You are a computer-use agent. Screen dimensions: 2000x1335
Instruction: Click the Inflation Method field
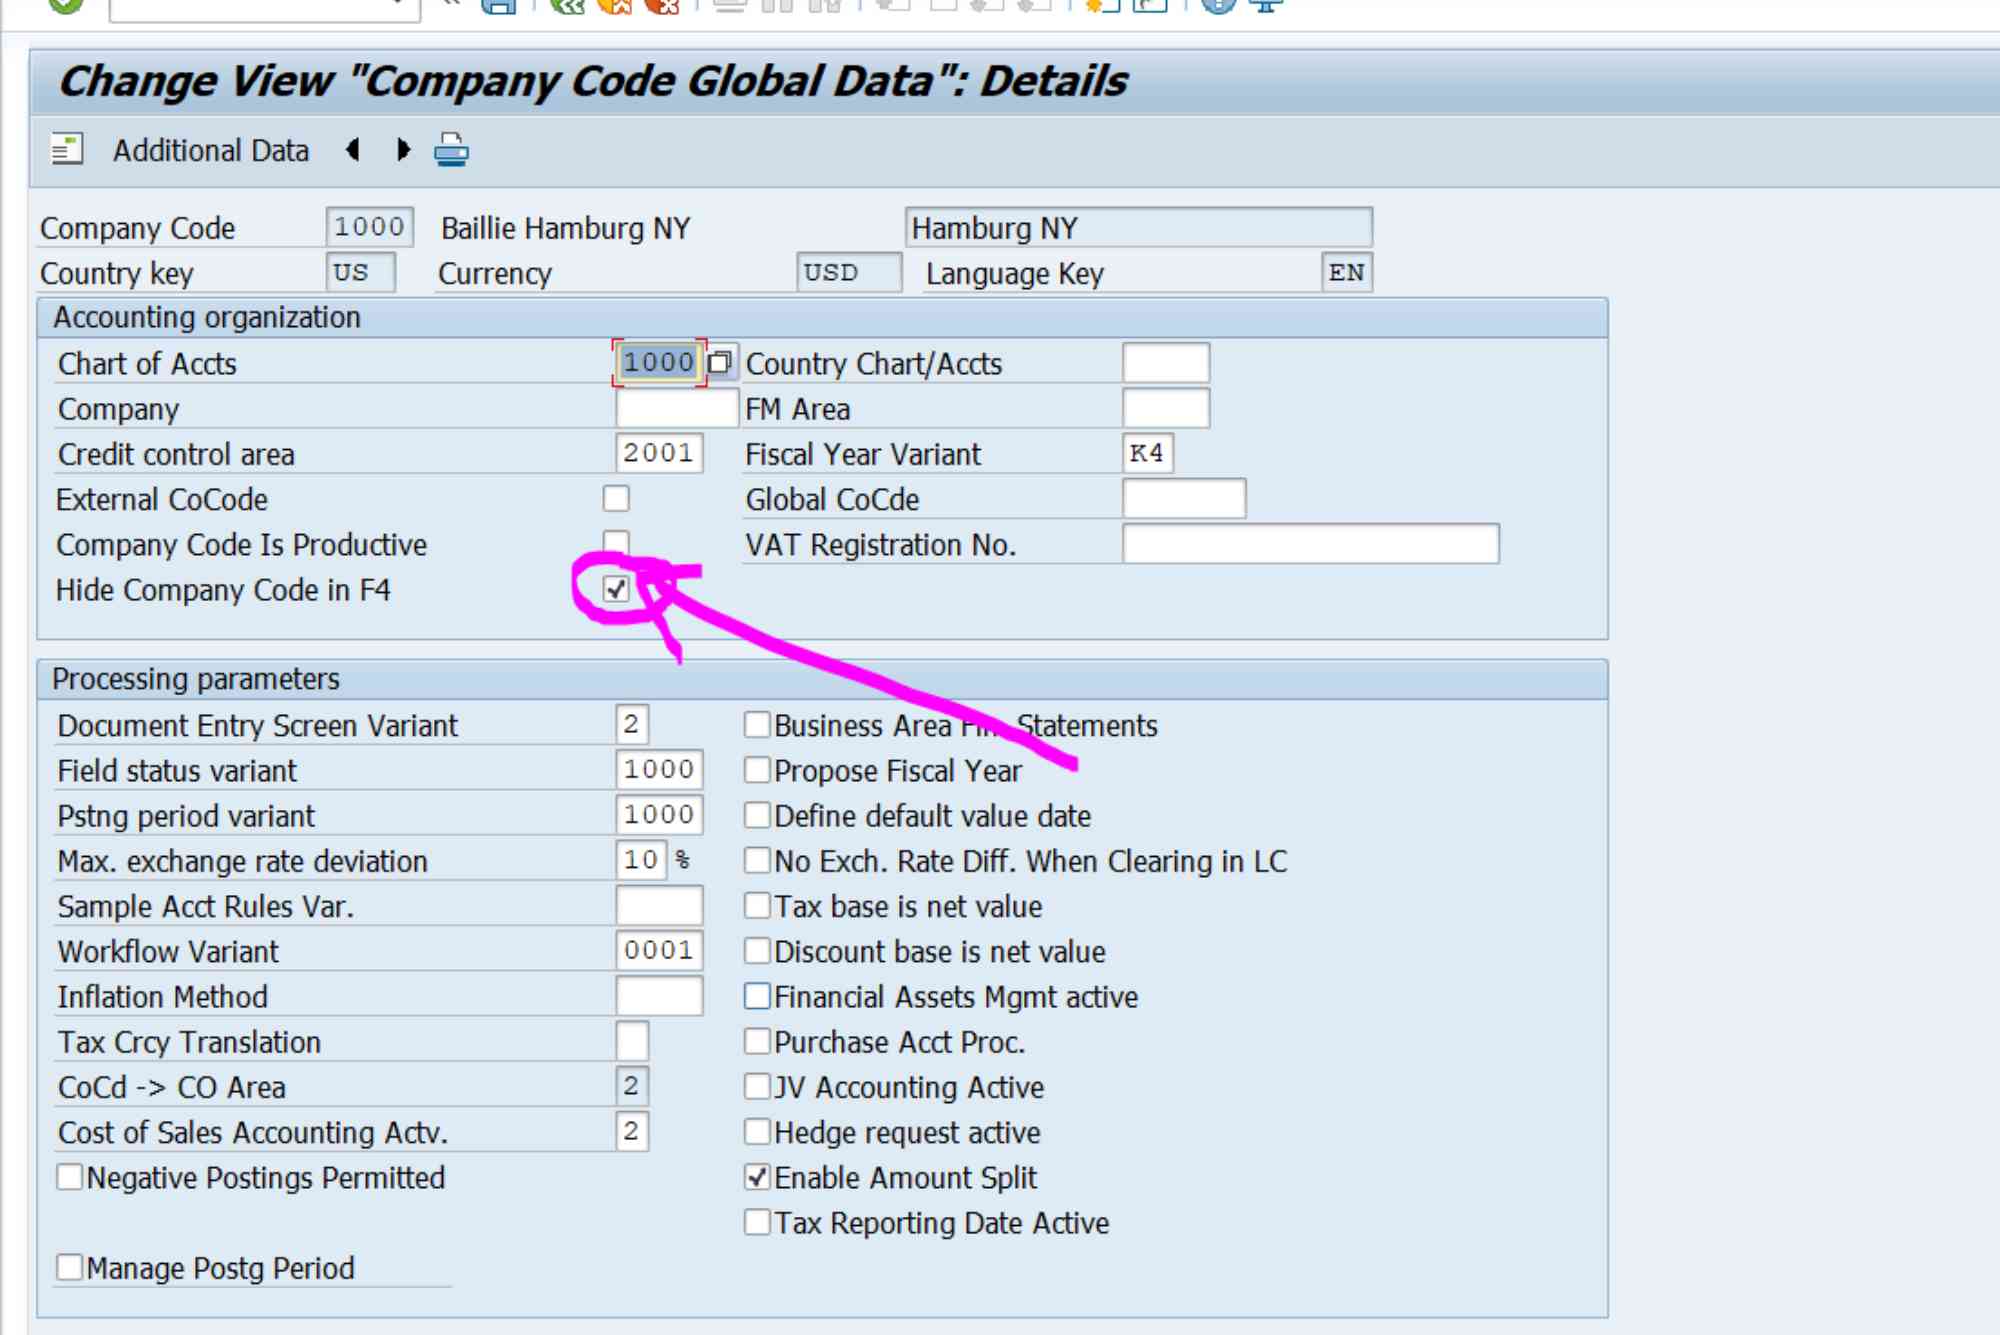(x=659, y=996)
